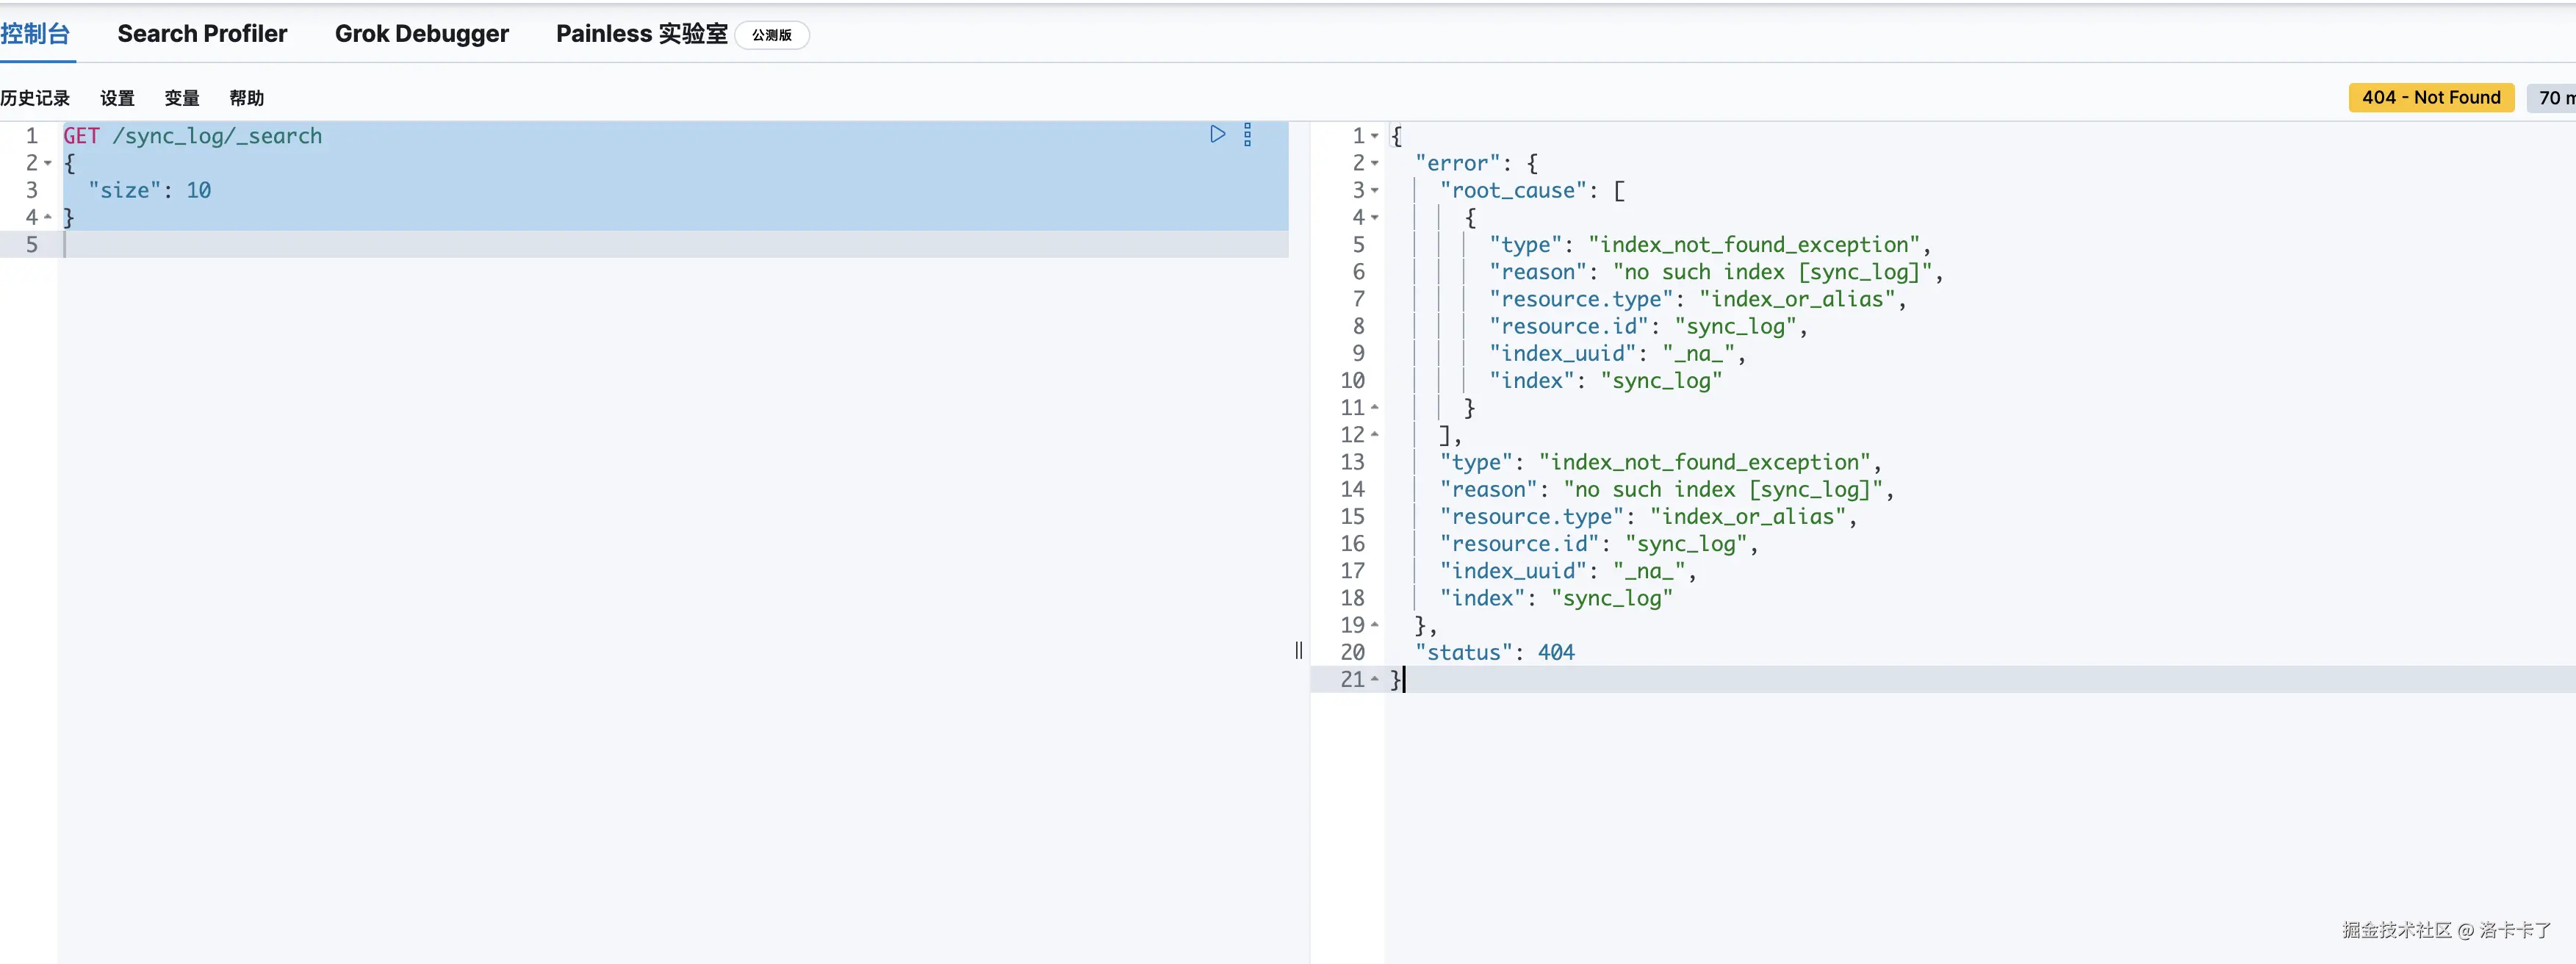This screenshot has width=2576, height=964.
Task: Switch to the Search Profiler tab
Action: (x=202, y=34)
